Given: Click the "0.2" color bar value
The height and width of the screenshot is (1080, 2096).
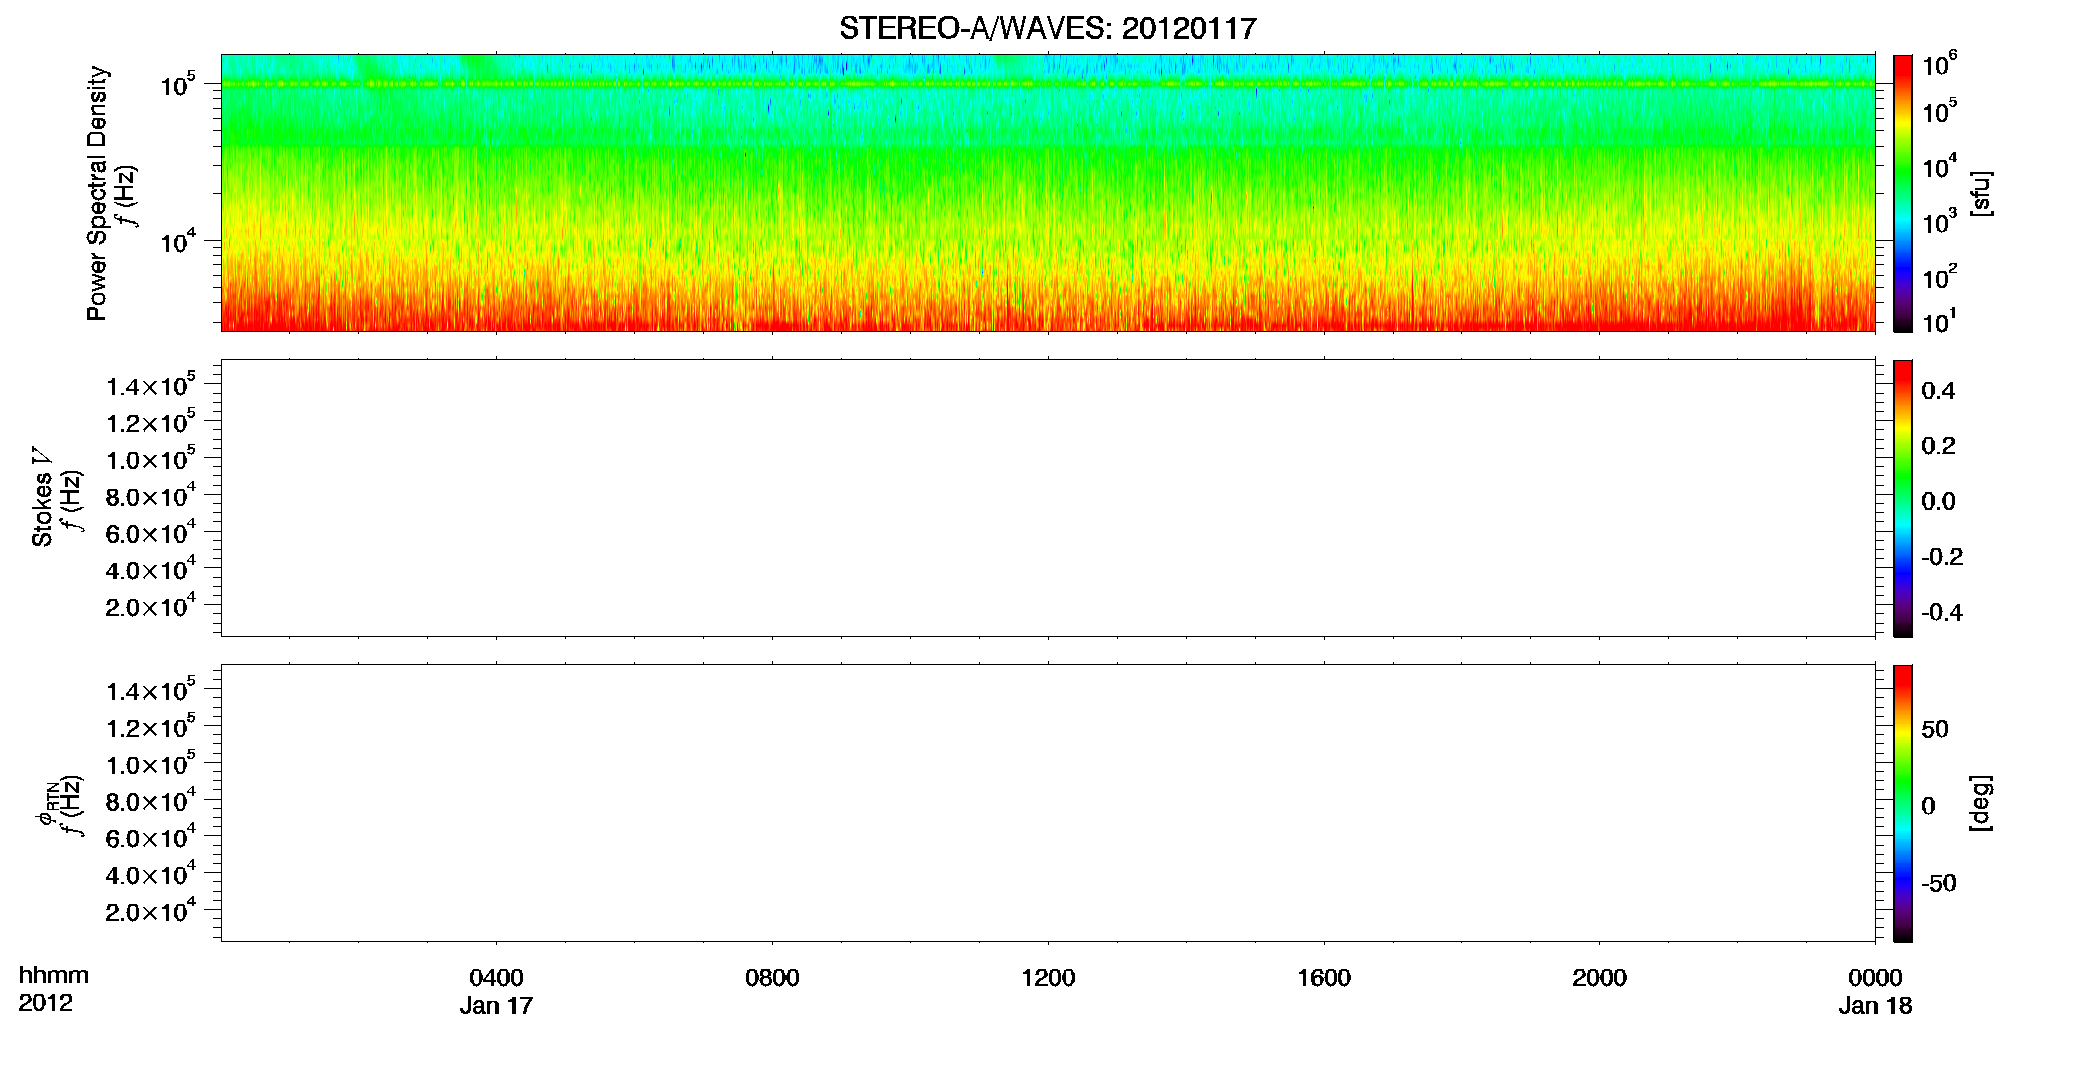Looking at the screenshot, I should [1938, 446].
